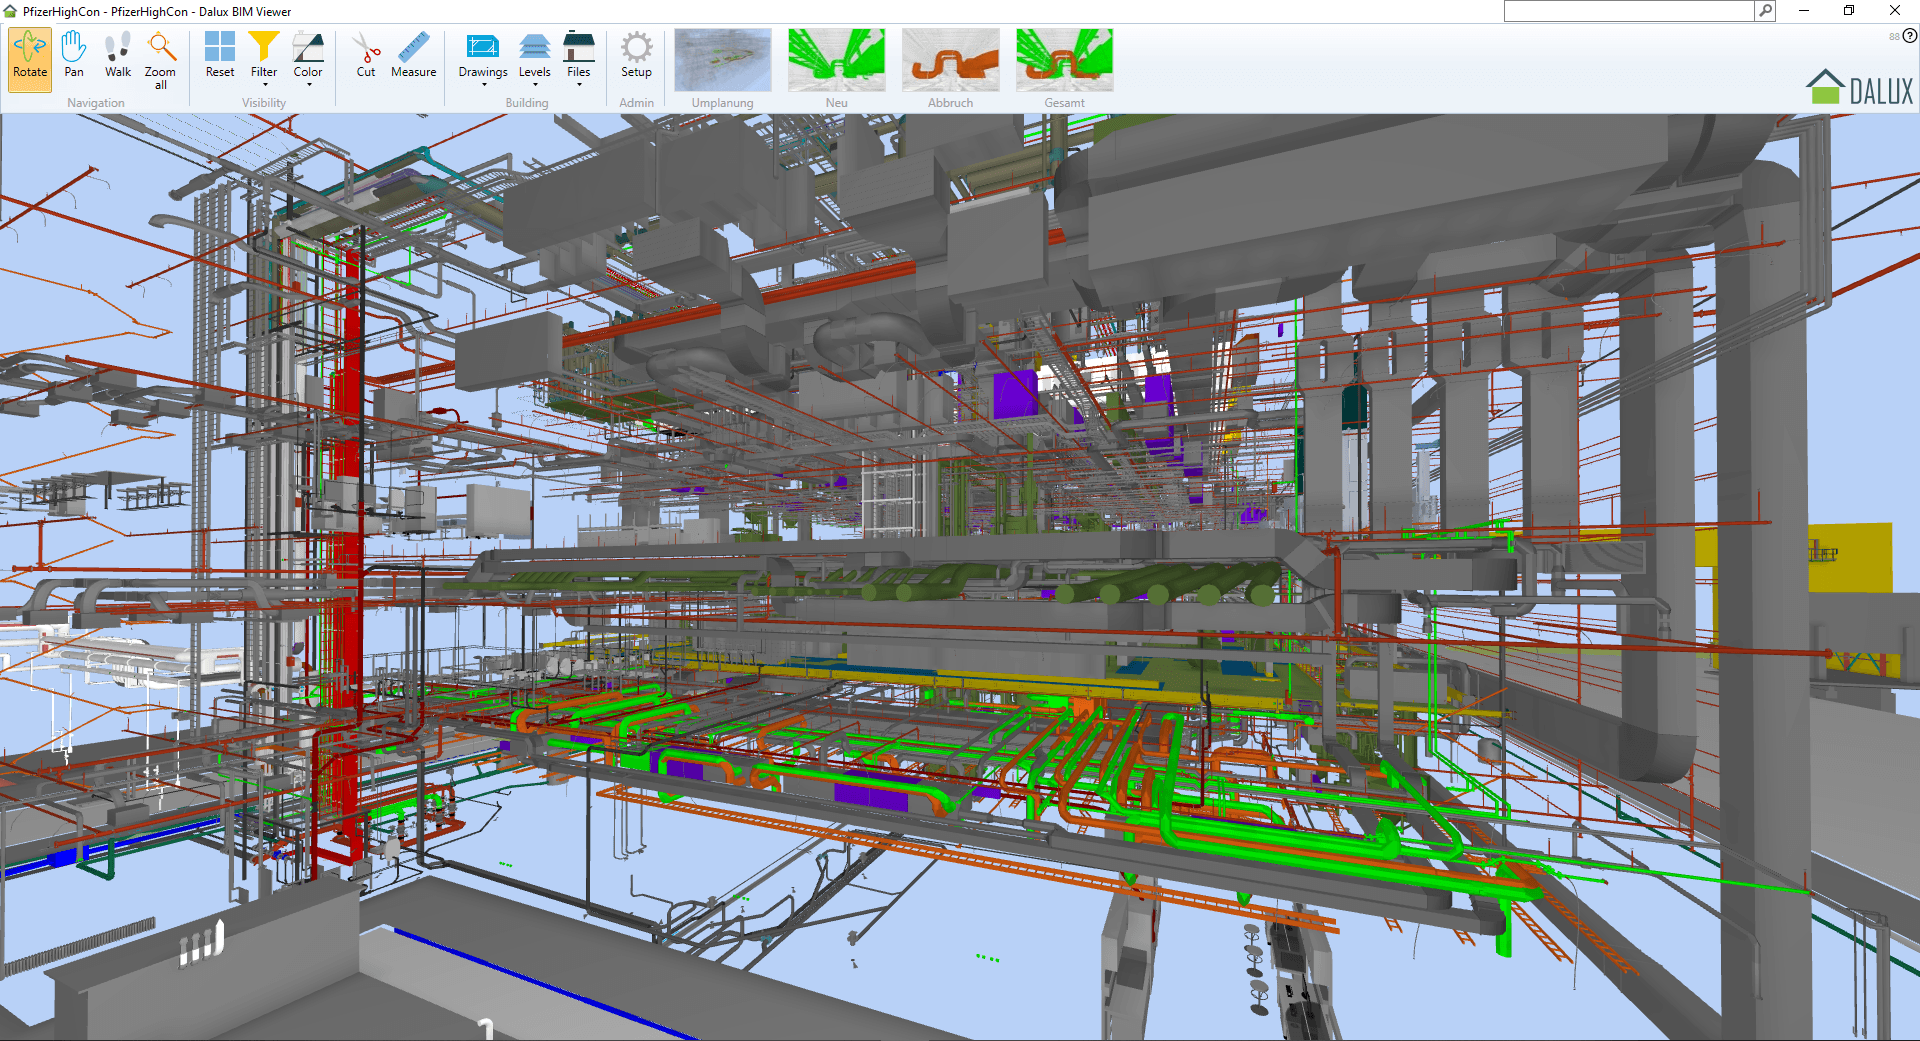Viewport: 1920px width, 1041px height.
Task: Click the search magnifier button
Action: tap(1766, 11)
